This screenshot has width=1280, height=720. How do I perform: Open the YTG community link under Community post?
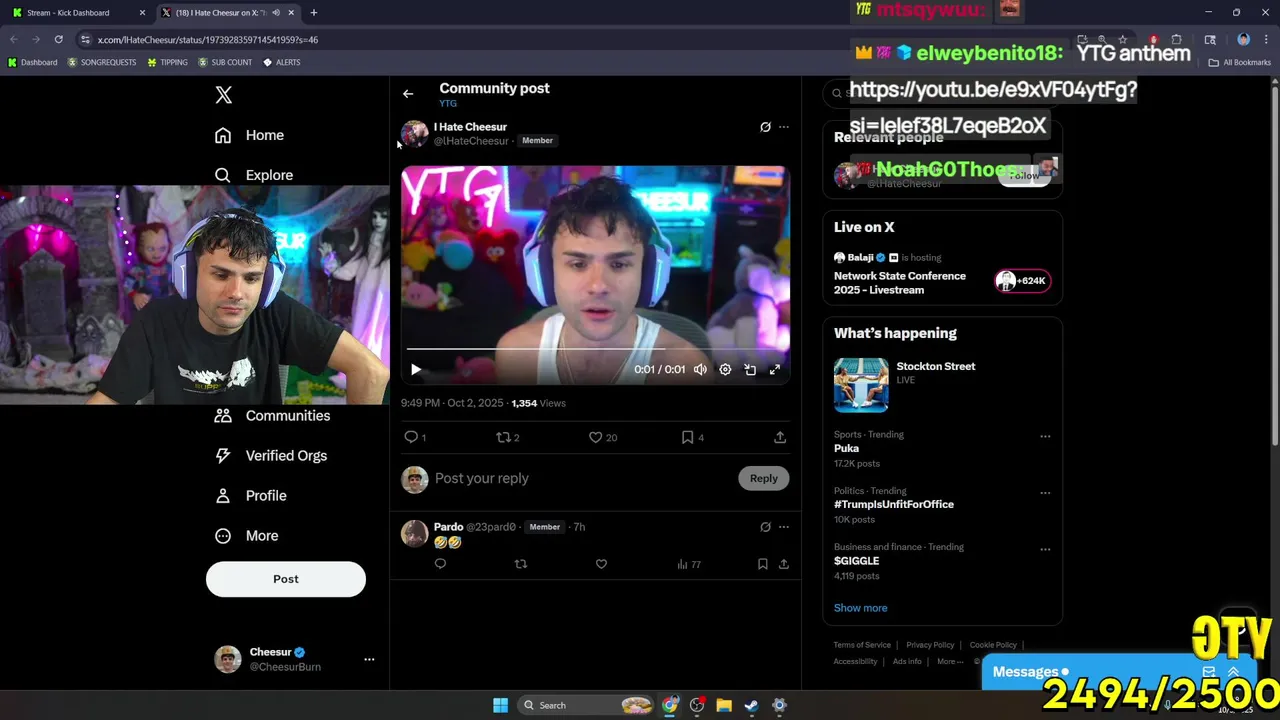click(x=448, y=104)
